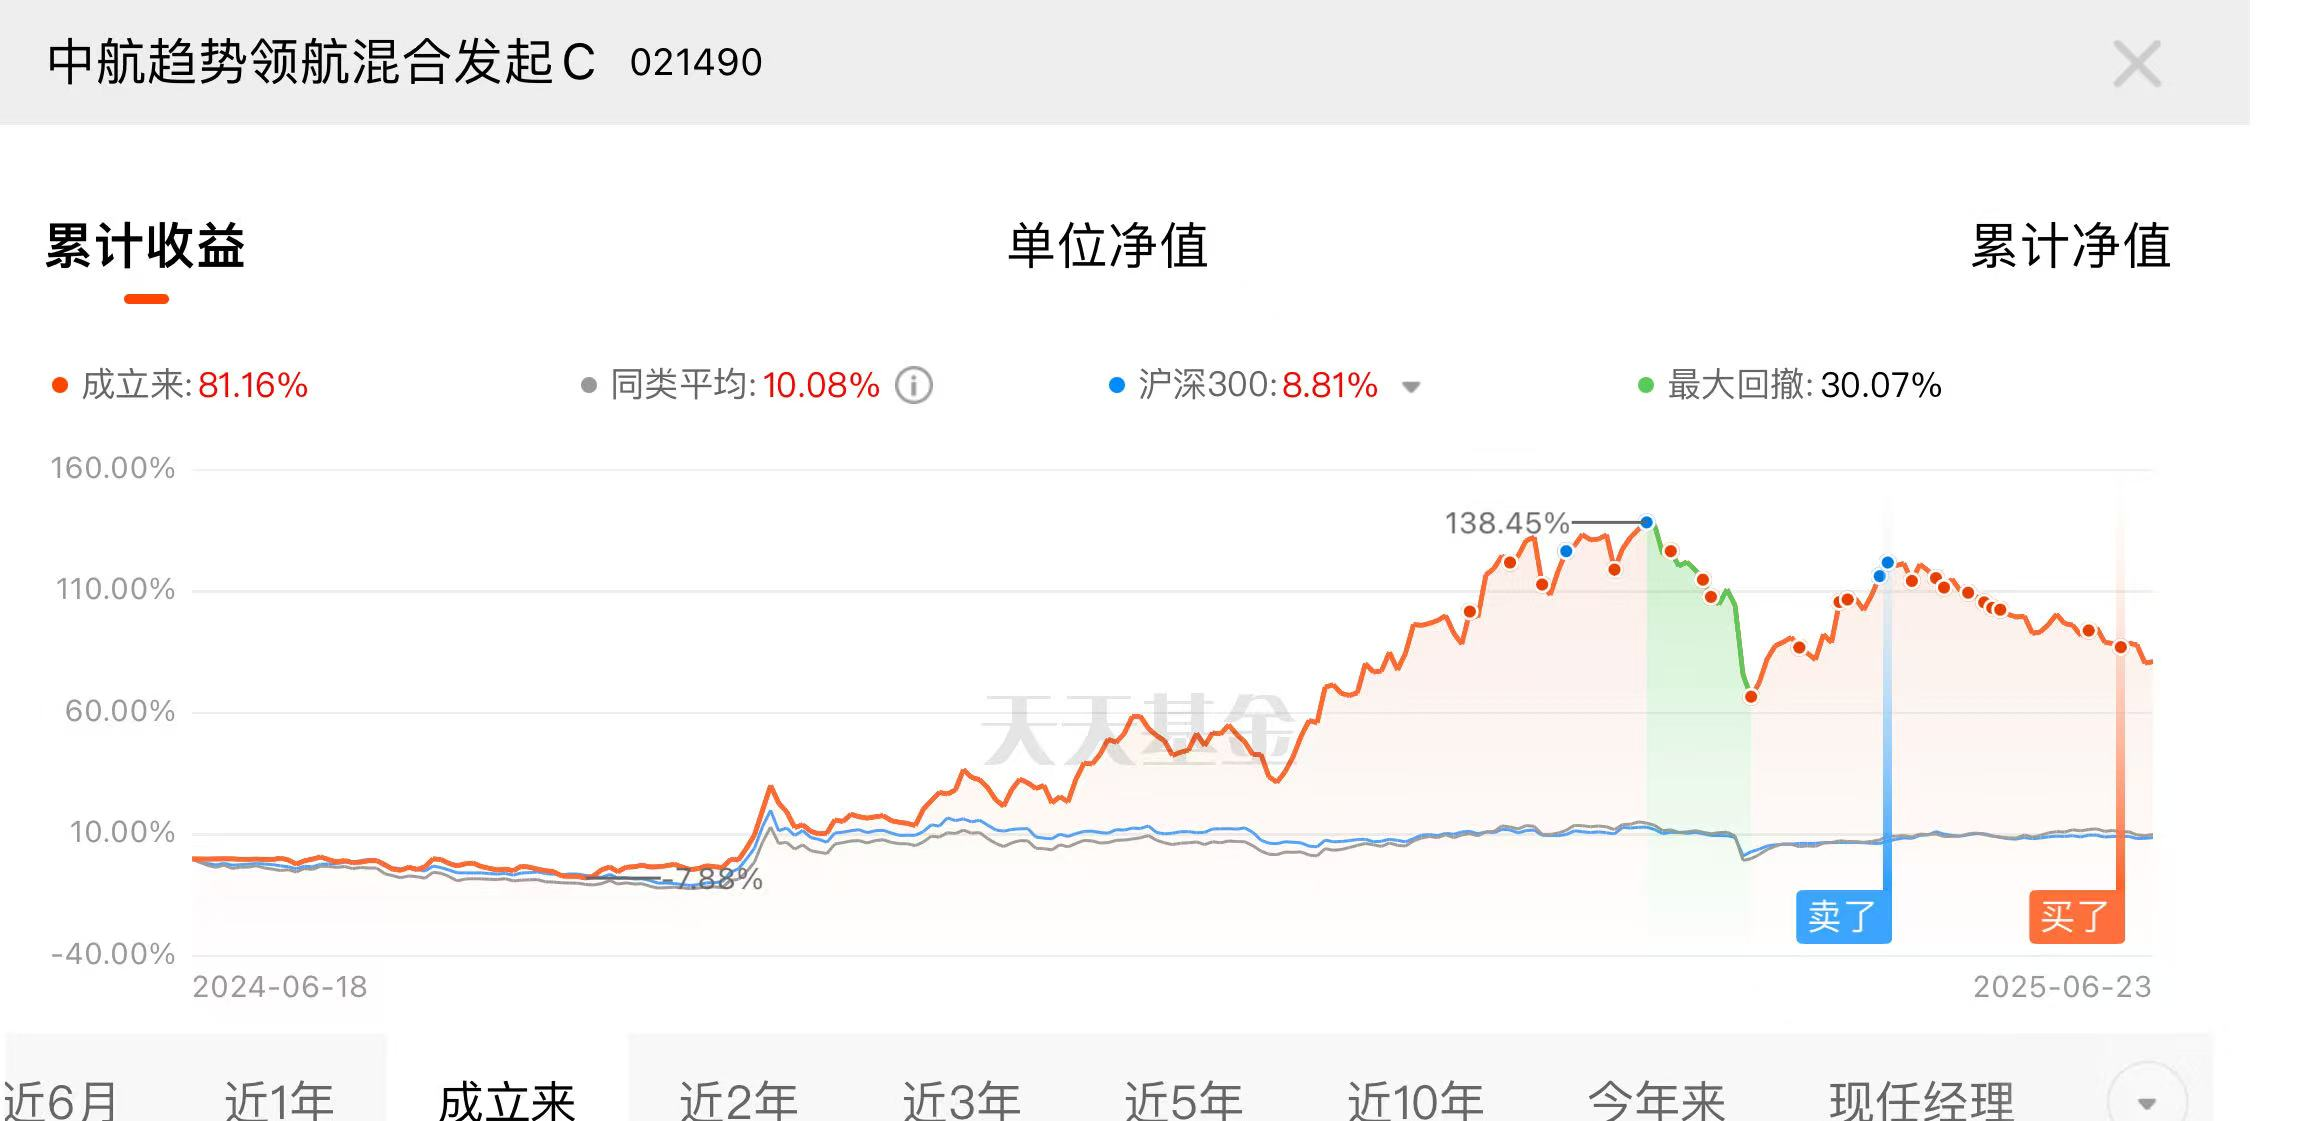Screen dimensions: 2306x1121
Task: Select 今年来 time range
Action: pyautogui.click(x=1656, y=1100)
